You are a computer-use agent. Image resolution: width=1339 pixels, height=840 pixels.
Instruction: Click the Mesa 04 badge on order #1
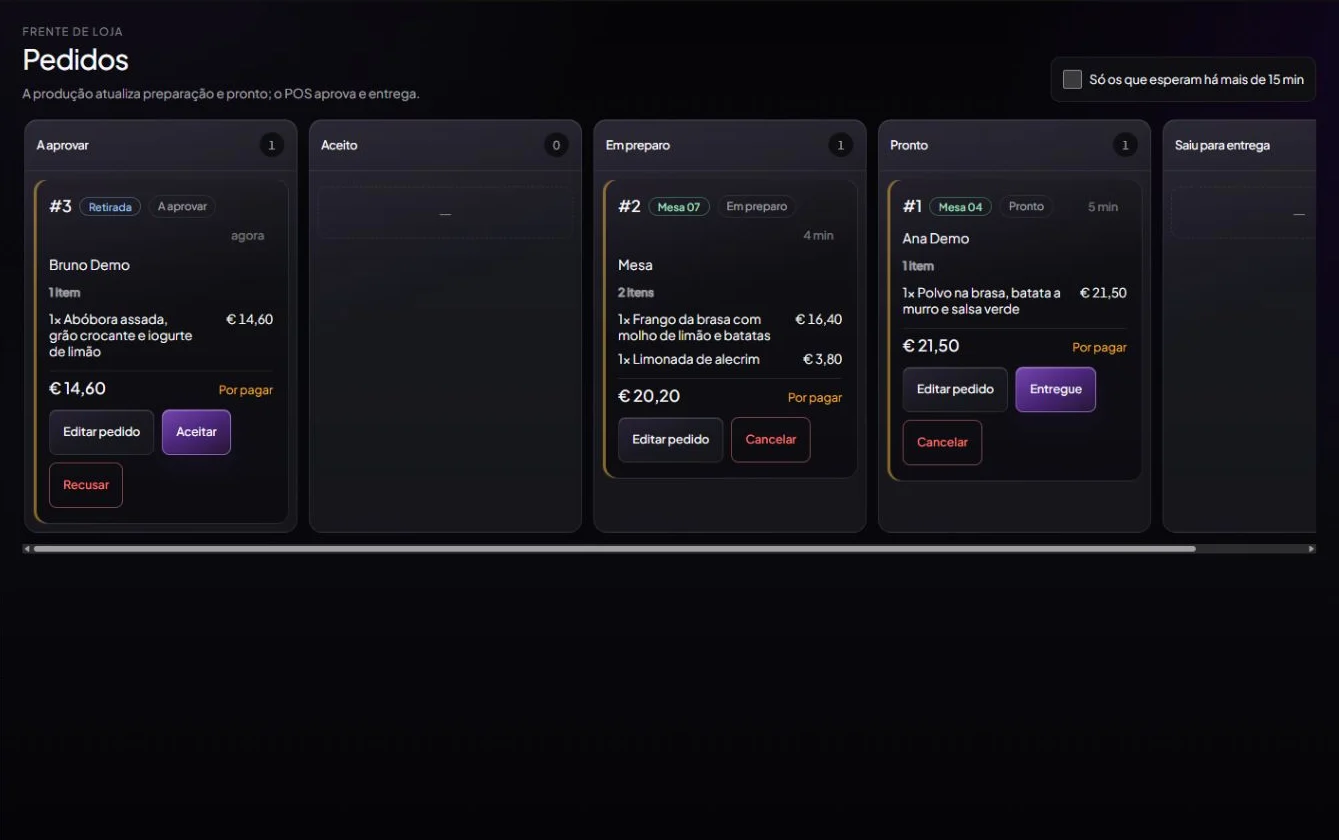point(960,207)
